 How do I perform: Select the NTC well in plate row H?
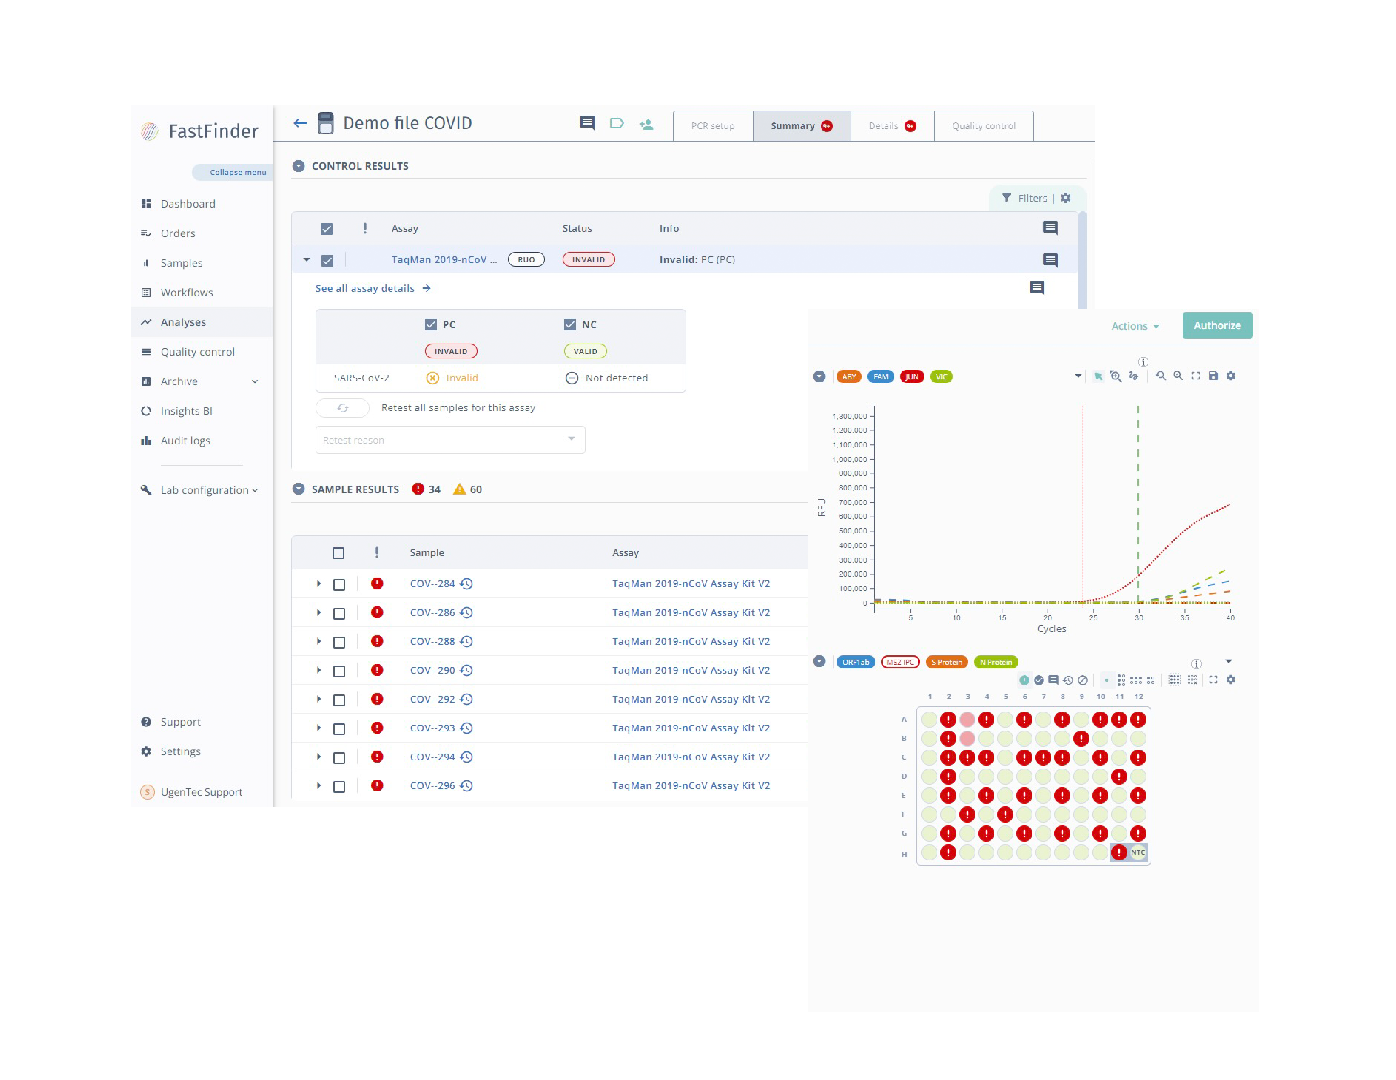coord(1138,853)
